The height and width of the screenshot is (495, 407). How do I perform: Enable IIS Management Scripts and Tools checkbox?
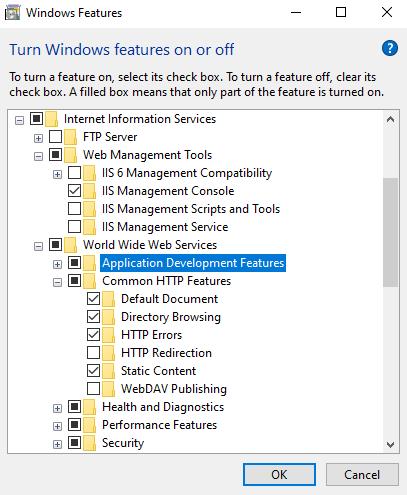pos(74,208)
